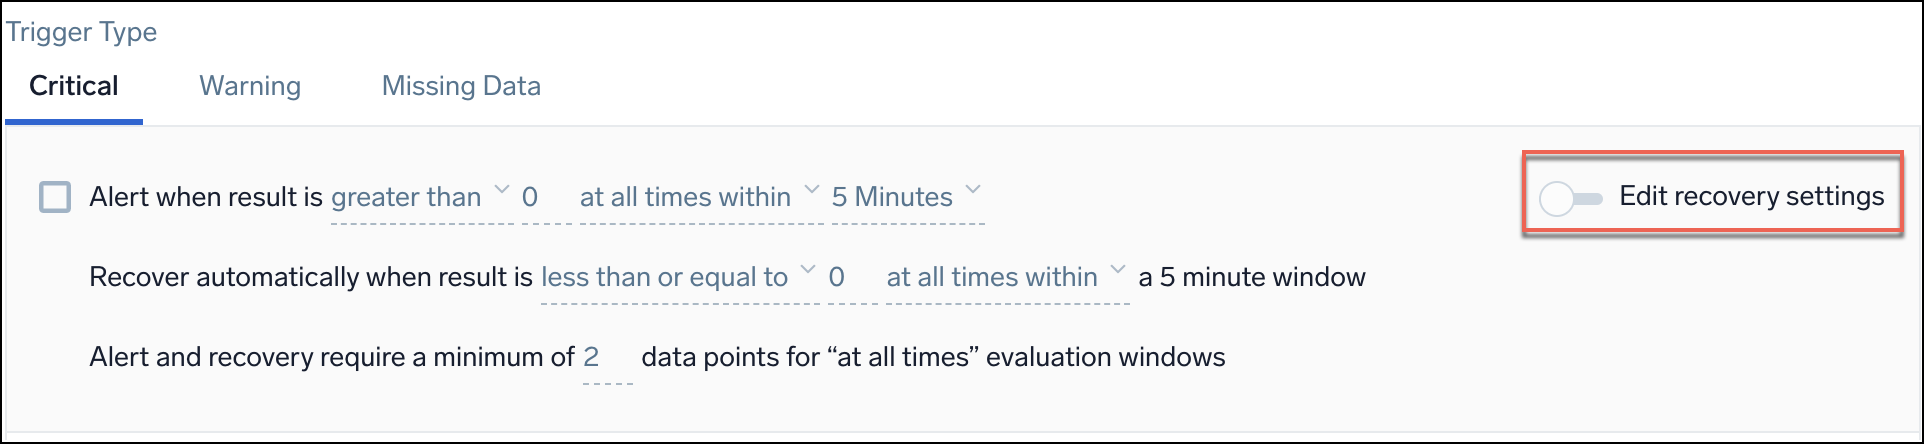This screenshot has width=1924, height=444.
Task: Click the chevron after recovery "at all times within"
Action: [x=1118, y=270]
